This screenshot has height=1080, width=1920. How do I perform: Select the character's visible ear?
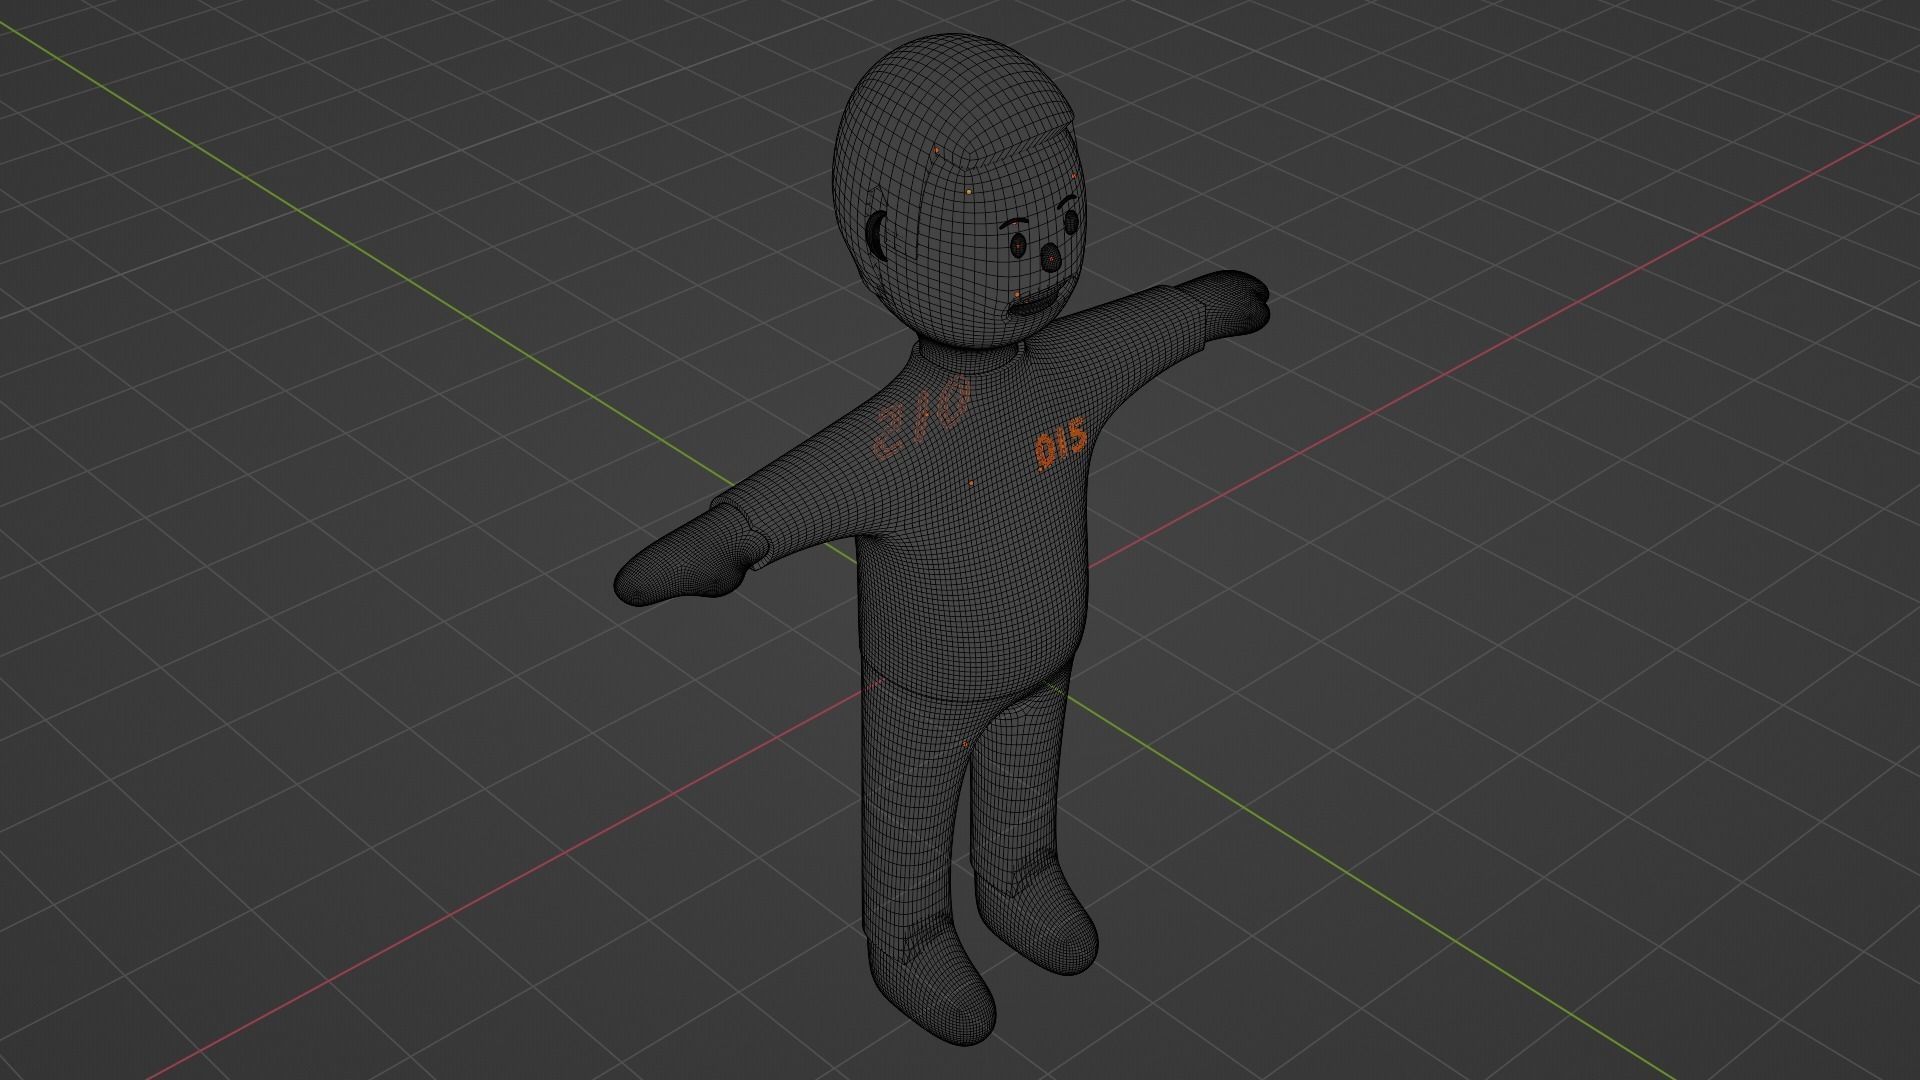877,236
